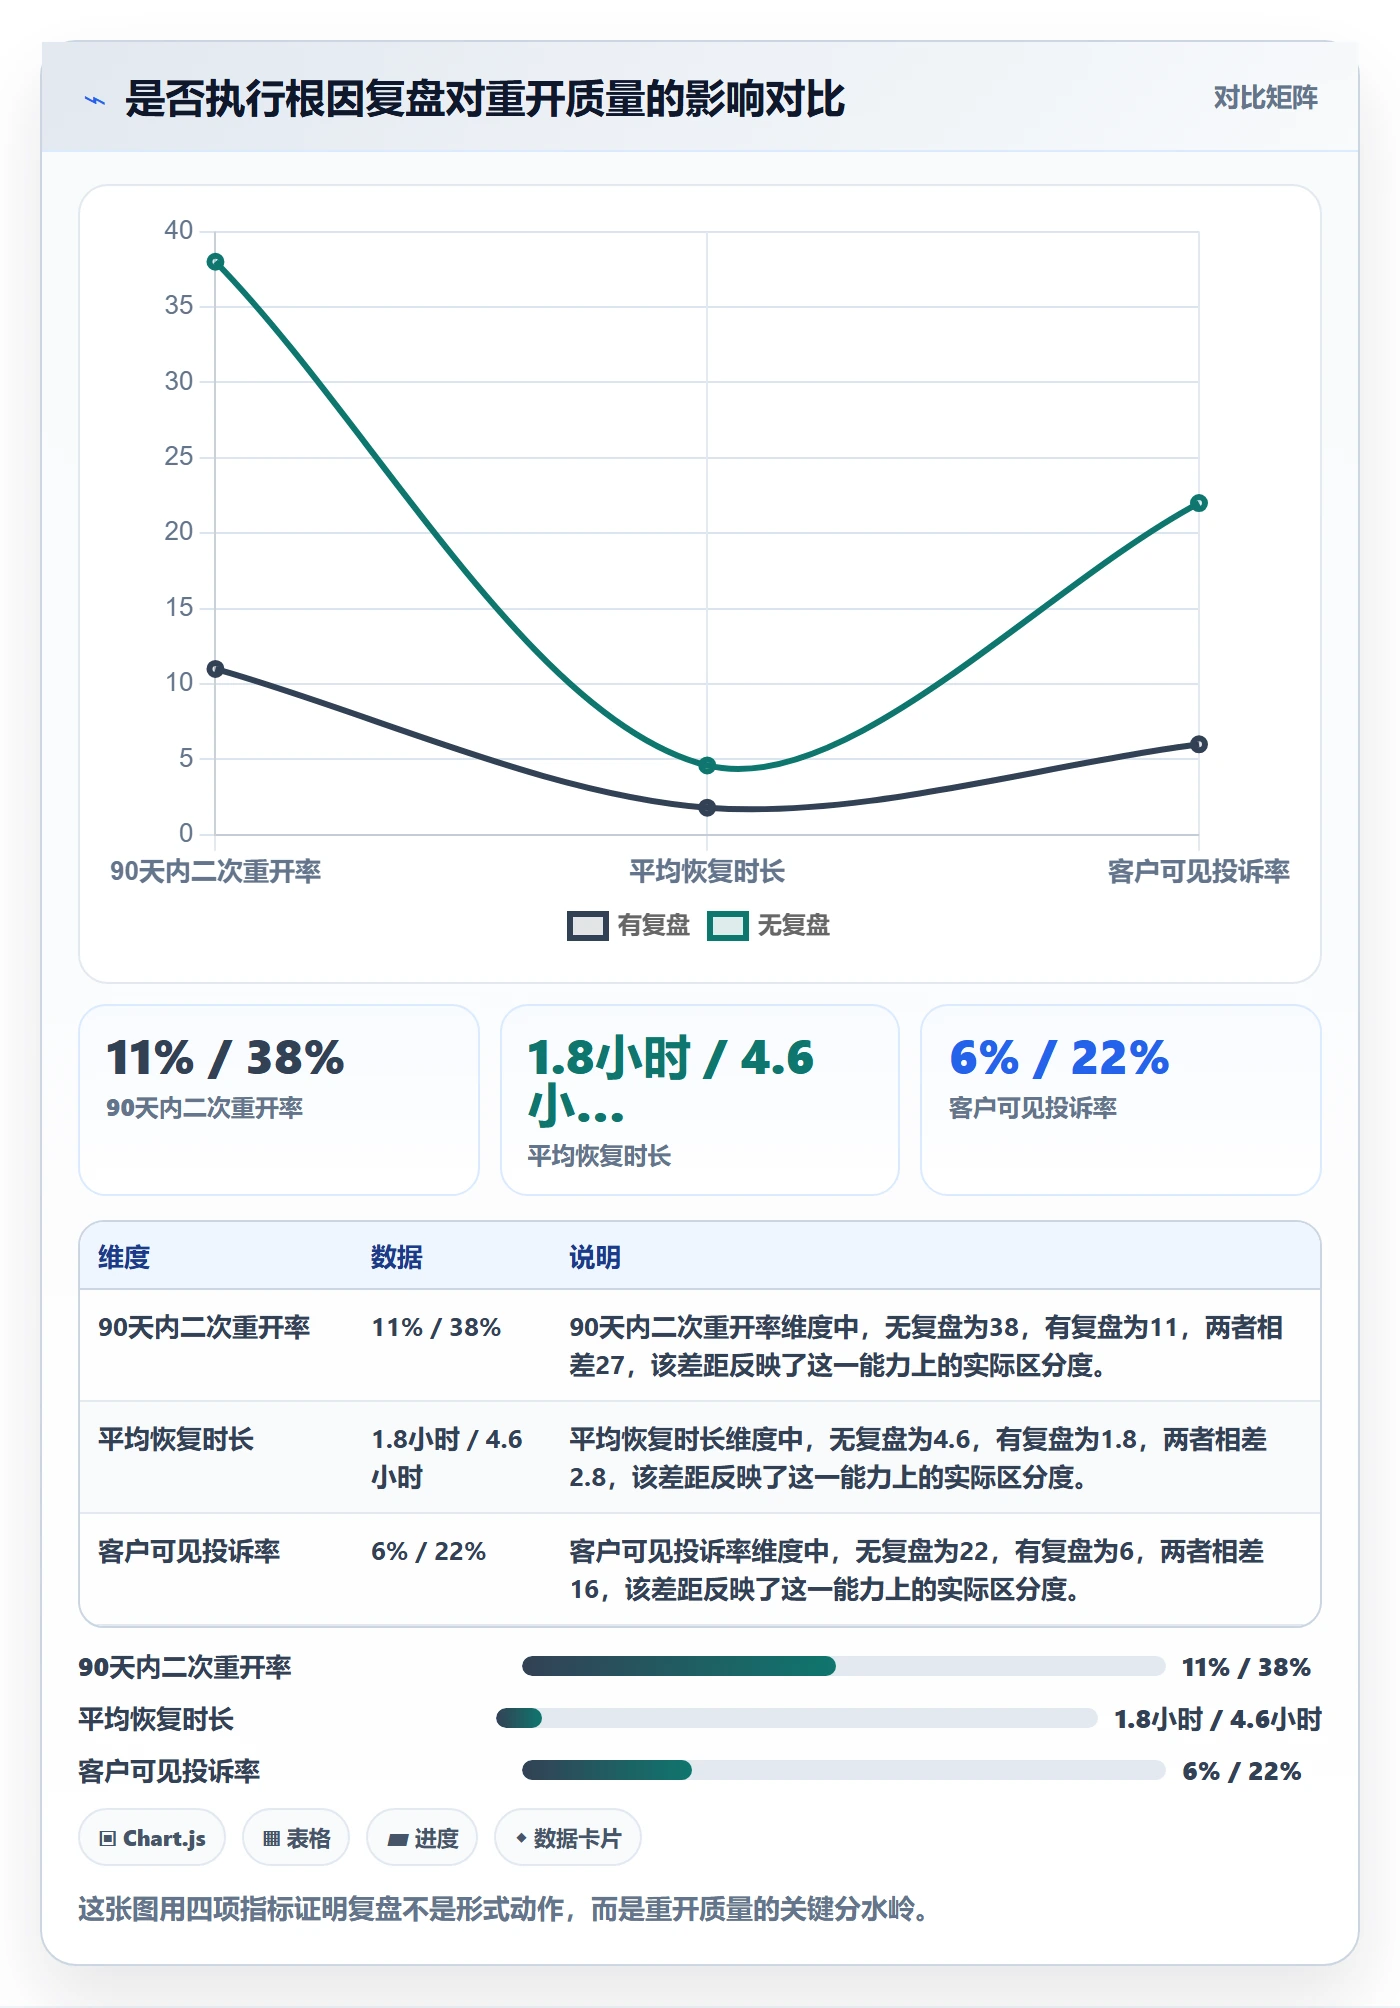Viewport: 1400px width, 2008px height.
Task: Select the 数据卡片 tag chip
Action: pyautogui.click(x=568, y=1838)
